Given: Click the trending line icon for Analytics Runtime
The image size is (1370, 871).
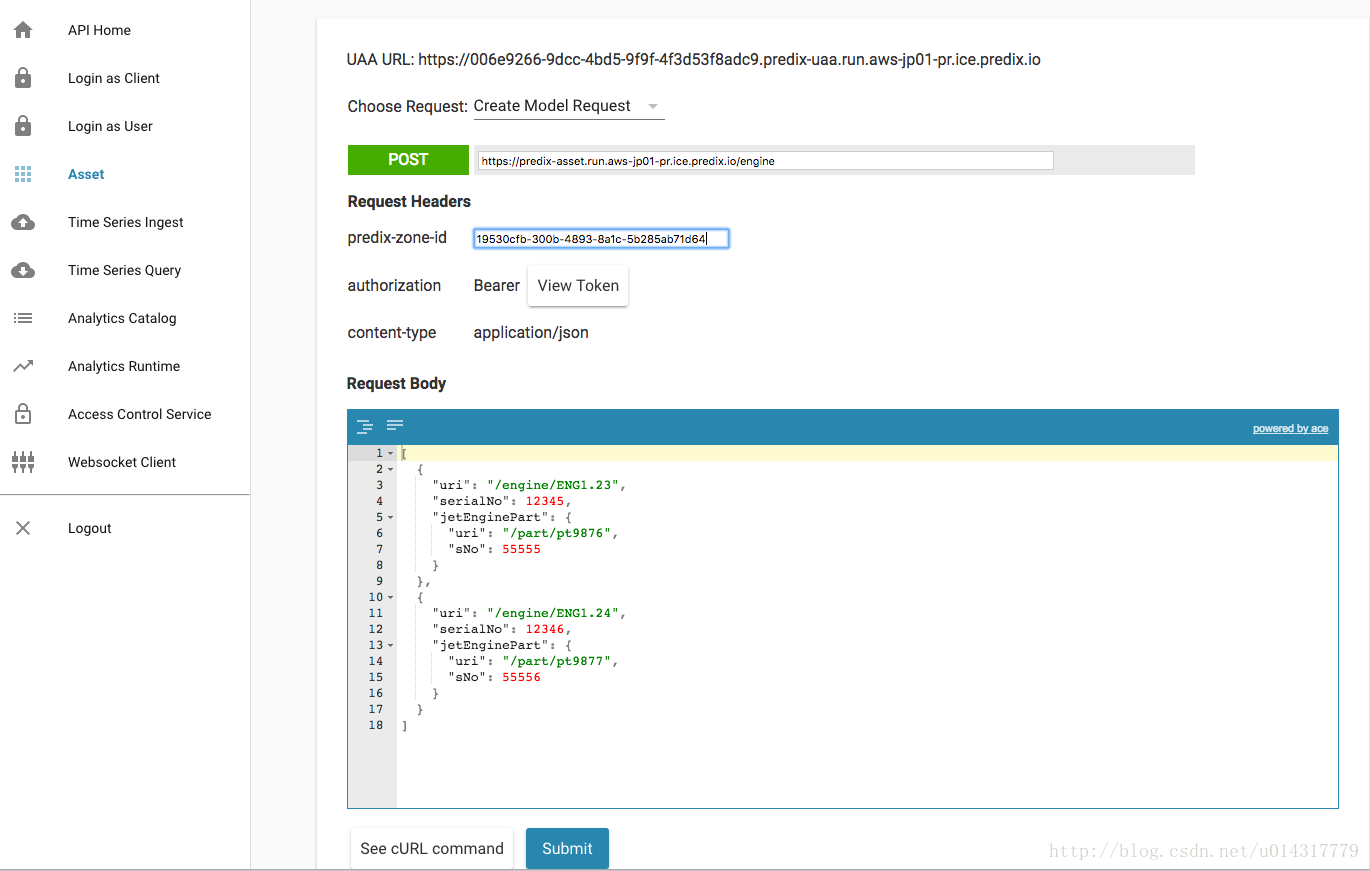Looking at the screenshot, I should pos(23,366).
